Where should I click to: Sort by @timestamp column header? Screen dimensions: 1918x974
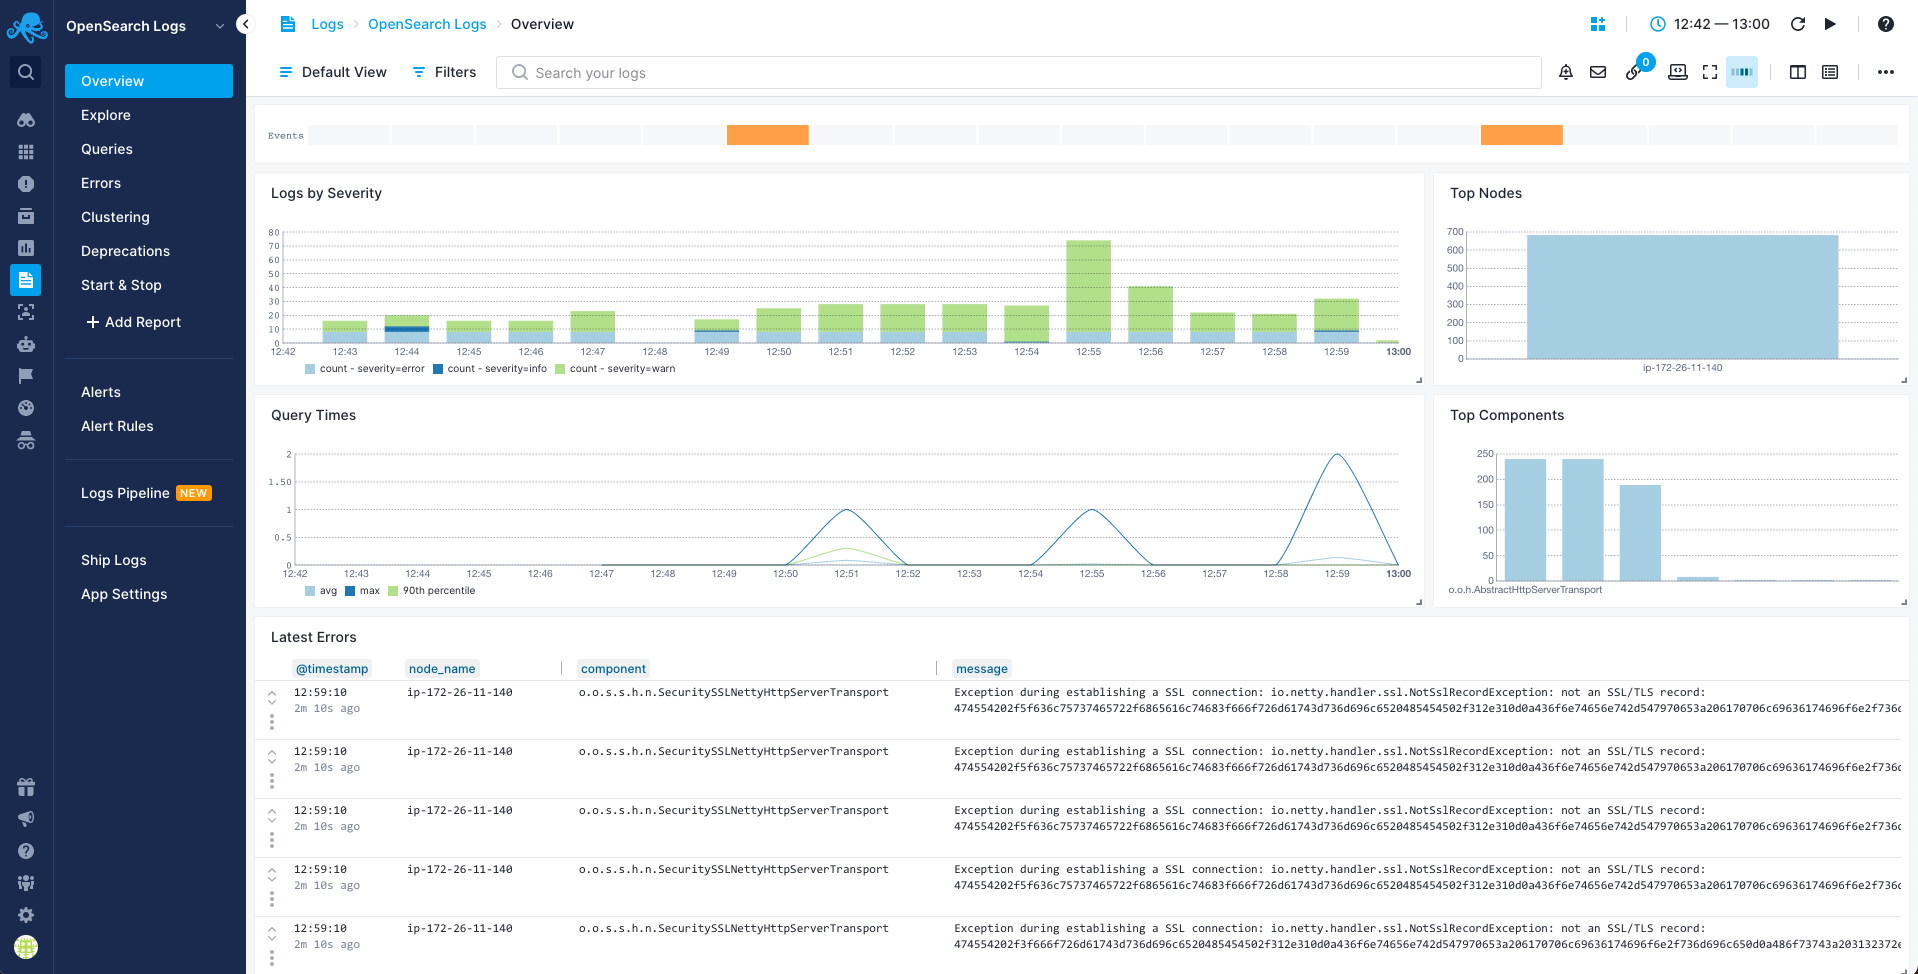(332, 669)
